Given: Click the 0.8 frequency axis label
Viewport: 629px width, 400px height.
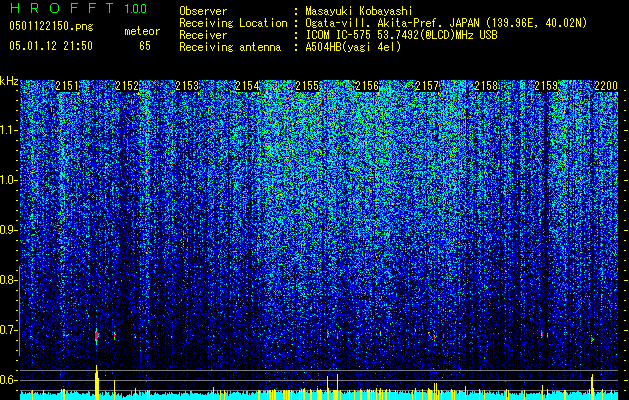Looking at the screenshot, I should [x=8, y=280].
